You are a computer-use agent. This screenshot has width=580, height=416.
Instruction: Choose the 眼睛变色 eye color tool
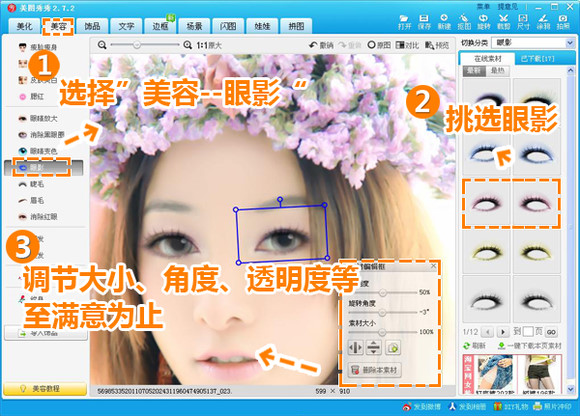coord(38,151)
